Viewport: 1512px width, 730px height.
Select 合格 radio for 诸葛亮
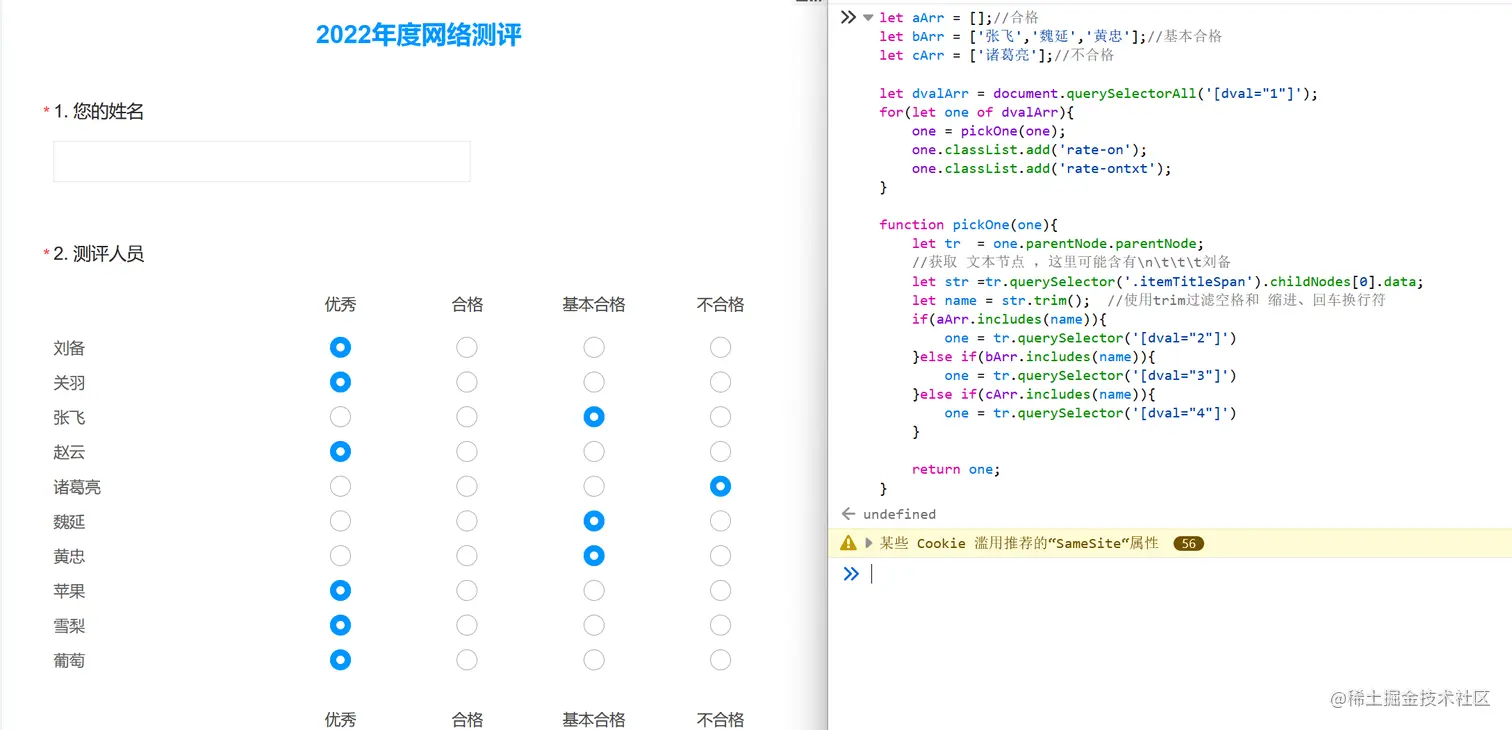[467, 487]
